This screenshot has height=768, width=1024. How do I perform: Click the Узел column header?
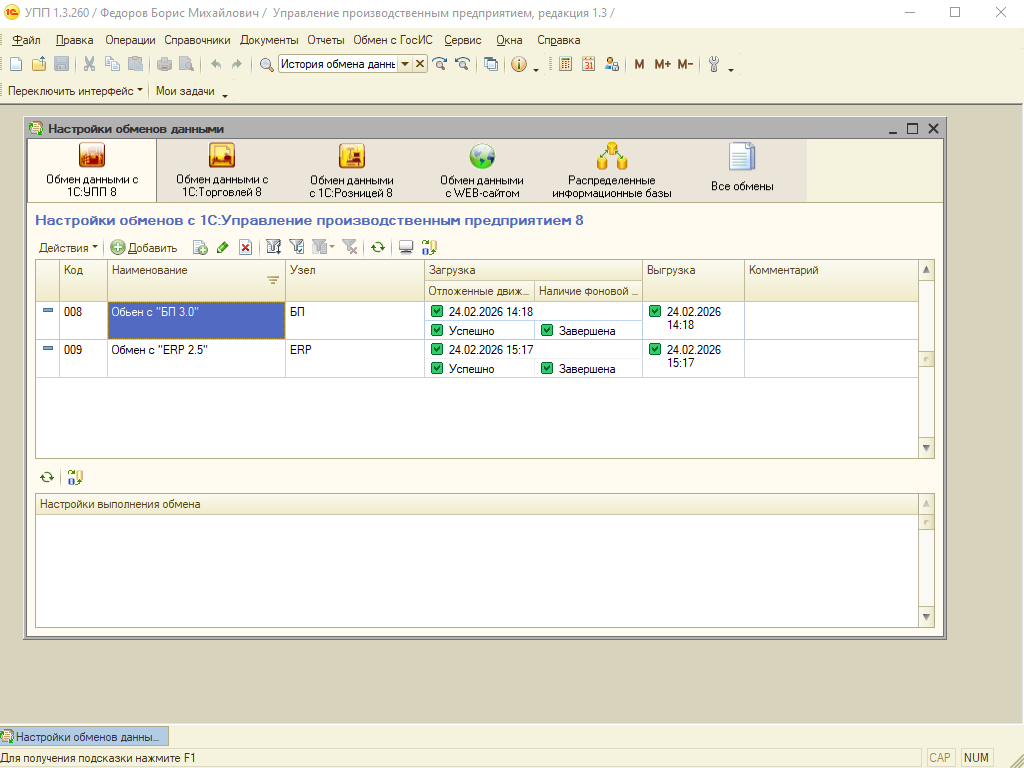click(355, 280)
